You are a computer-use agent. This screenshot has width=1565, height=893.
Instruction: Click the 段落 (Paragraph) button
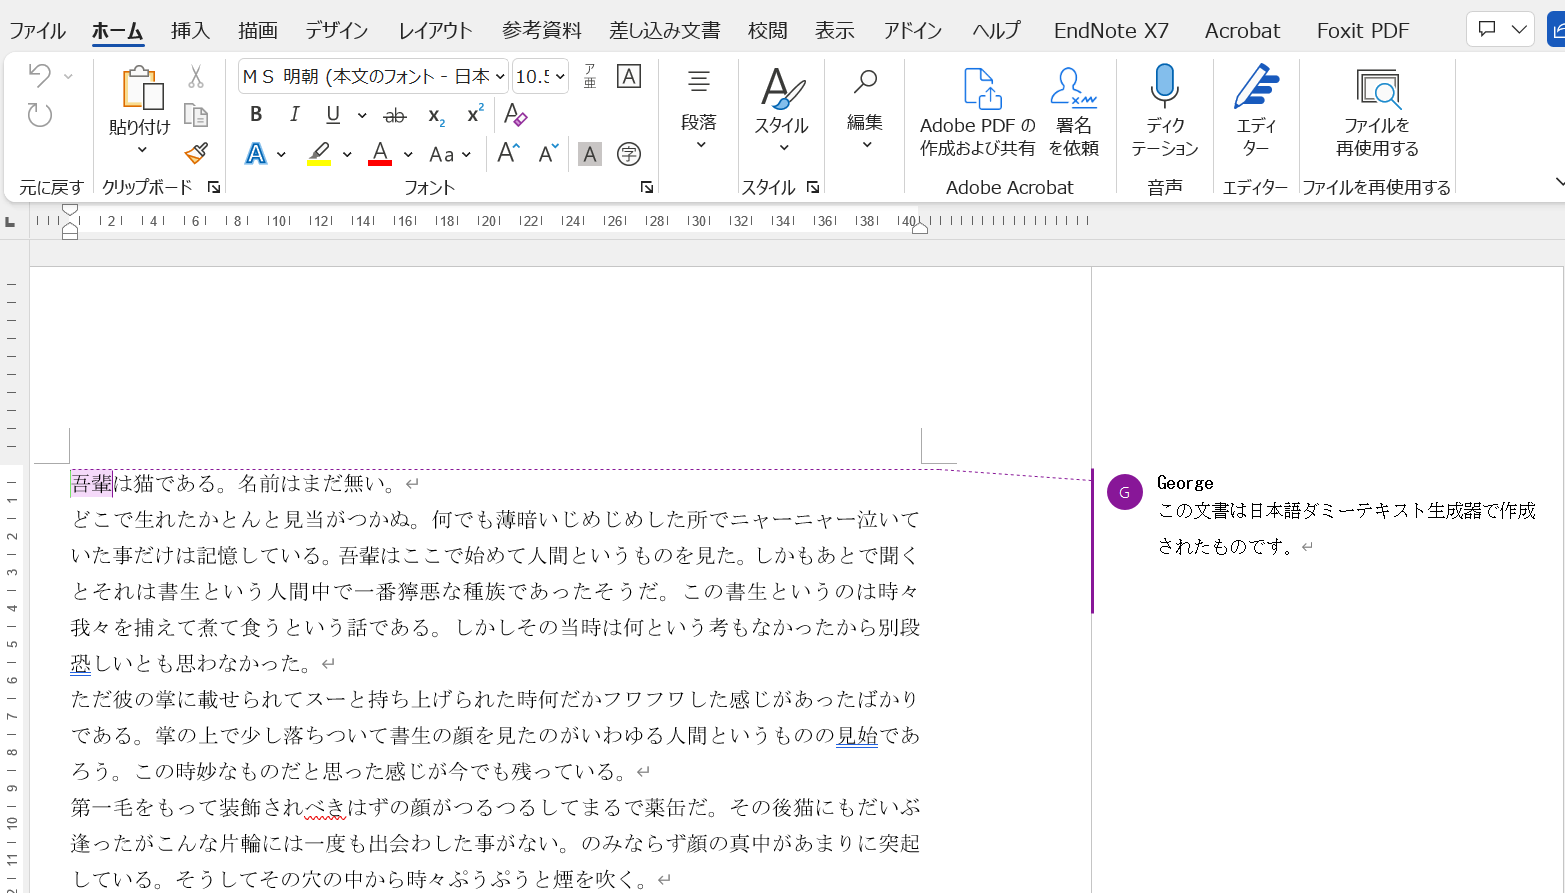pyautogui.click(x=698, y=110)
